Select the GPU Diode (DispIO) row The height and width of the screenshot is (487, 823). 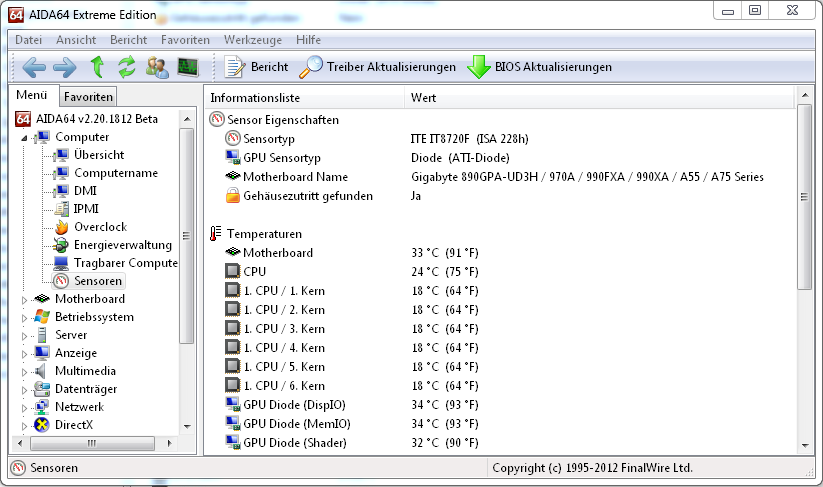[499, 405]
